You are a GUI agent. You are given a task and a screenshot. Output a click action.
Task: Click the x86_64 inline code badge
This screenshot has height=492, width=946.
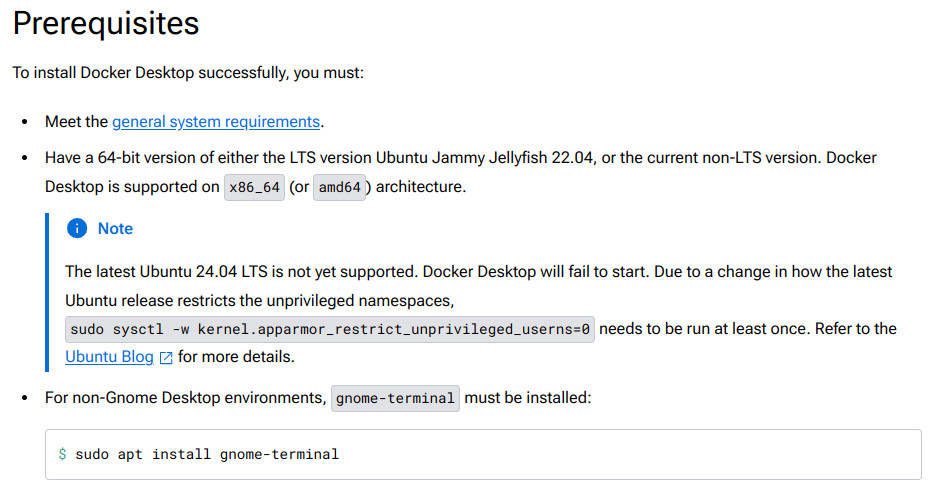pyautogui.click(x=254, y=188)
